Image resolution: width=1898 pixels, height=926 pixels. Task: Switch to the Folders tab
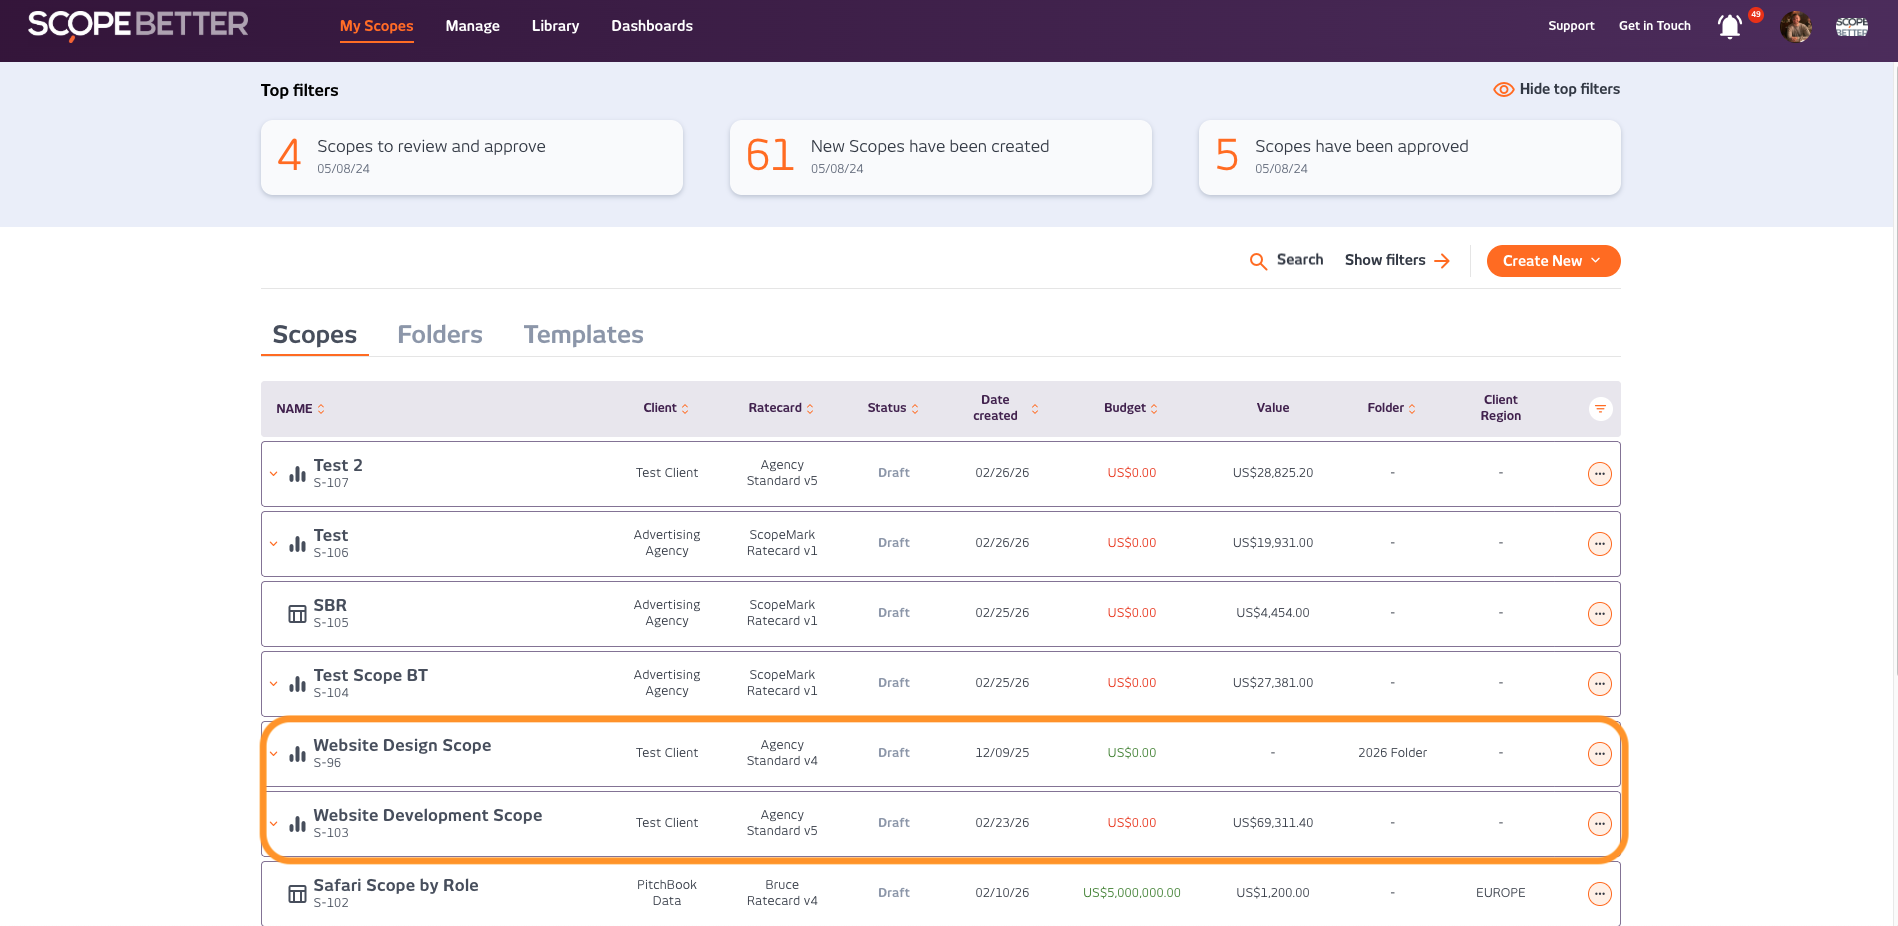coord(440,335)
